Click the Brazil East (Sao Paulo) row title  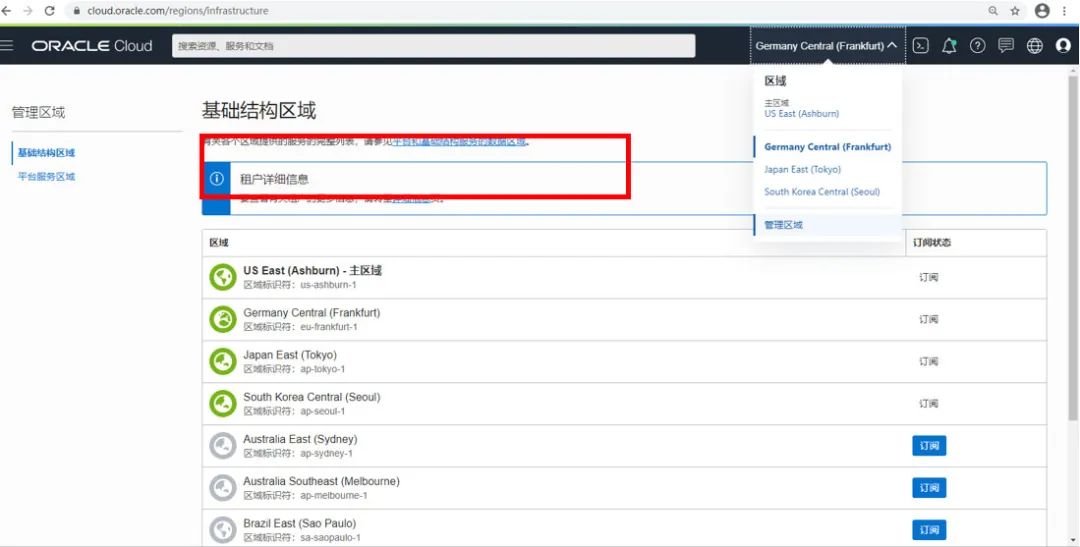click(300, 523)
